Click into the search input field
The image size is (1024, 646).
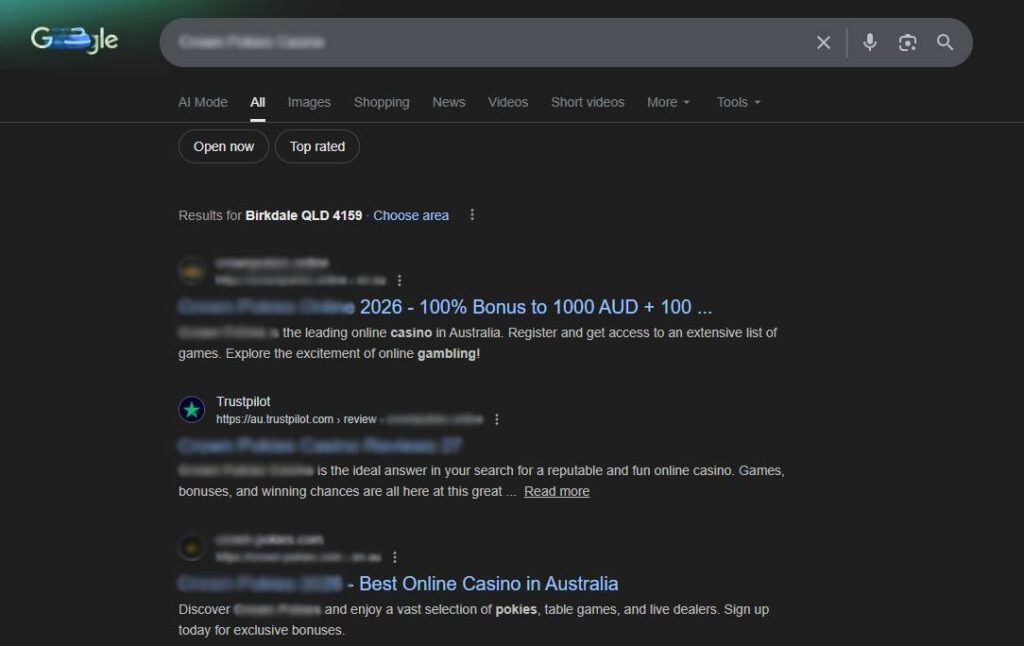tap(480, 42)
